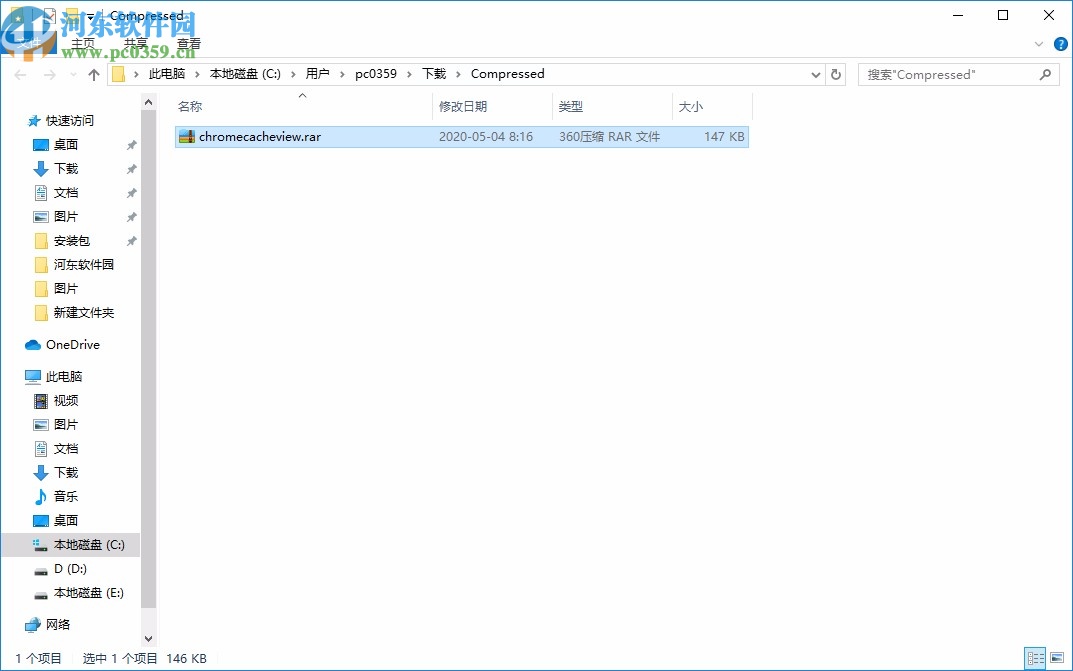Viewport: 1073px width, 671px height.
Task: Switch to the 查看 ribbon tab
Action: pyautogui.click(x=189, y=43)
